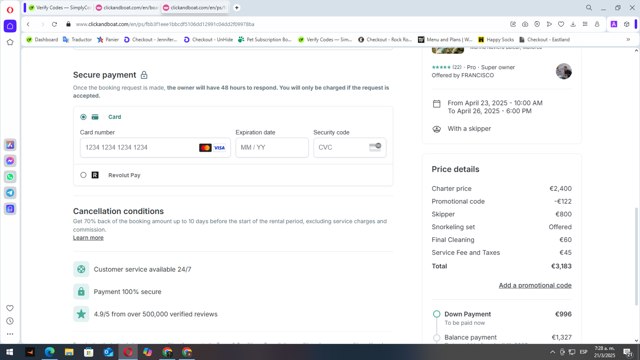
Task: Open the sidebar heart favorites panel
Action: pyautogui.click(x=10, y=308)
